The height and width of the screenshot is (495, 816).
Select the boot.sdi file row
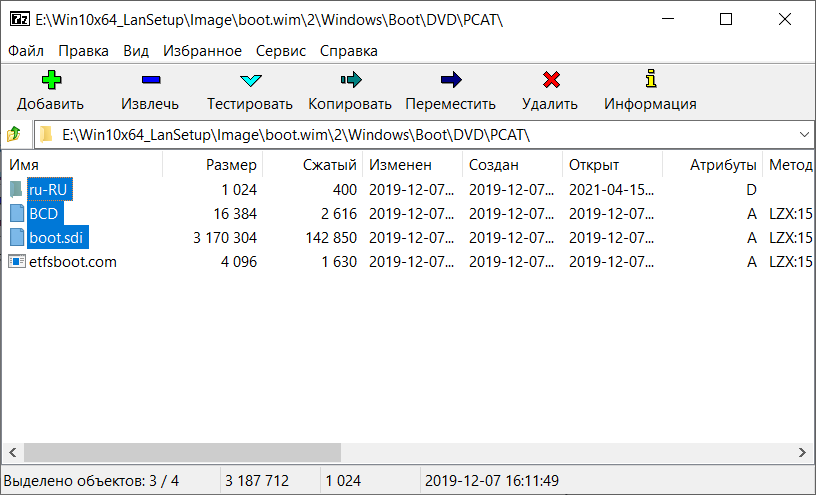[408, 238]
